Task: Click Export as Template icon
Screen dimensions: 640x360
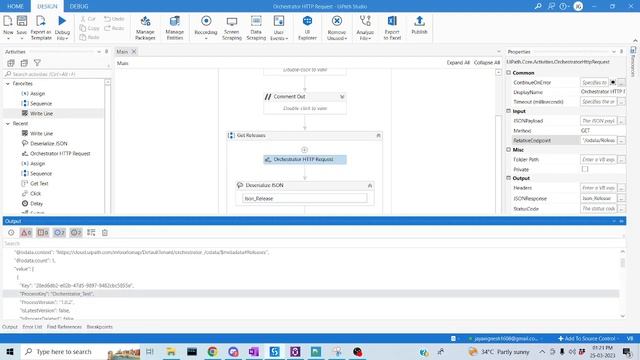Action: (41, 21)
